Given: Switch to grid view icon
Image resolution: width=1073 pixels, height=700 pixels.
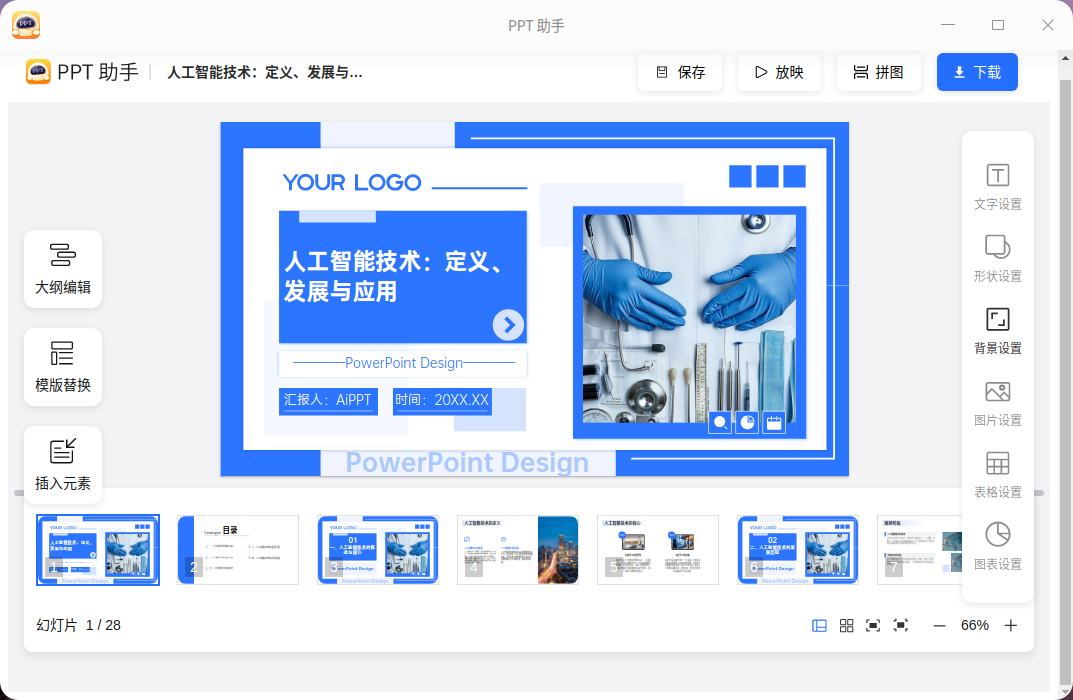Looking at the screenshot, I should pyautogui.click(x=846, y=625).
